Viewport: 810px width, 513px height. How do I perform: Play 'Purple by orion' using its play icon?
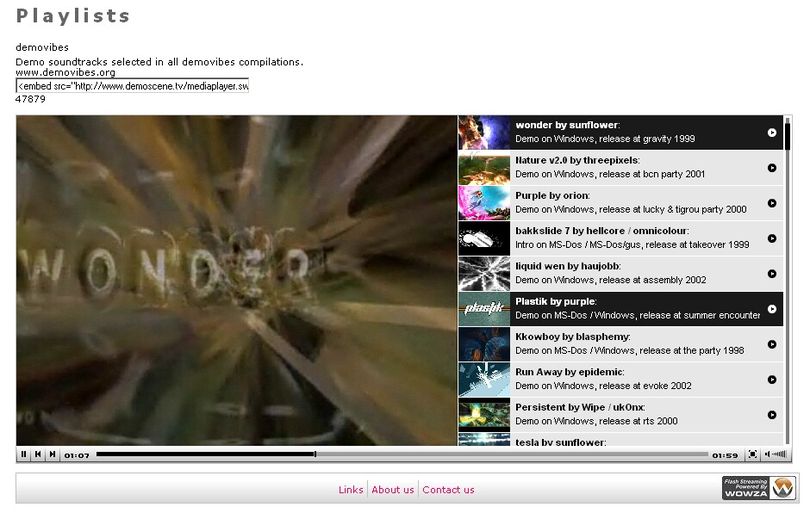tap(772, 203)
